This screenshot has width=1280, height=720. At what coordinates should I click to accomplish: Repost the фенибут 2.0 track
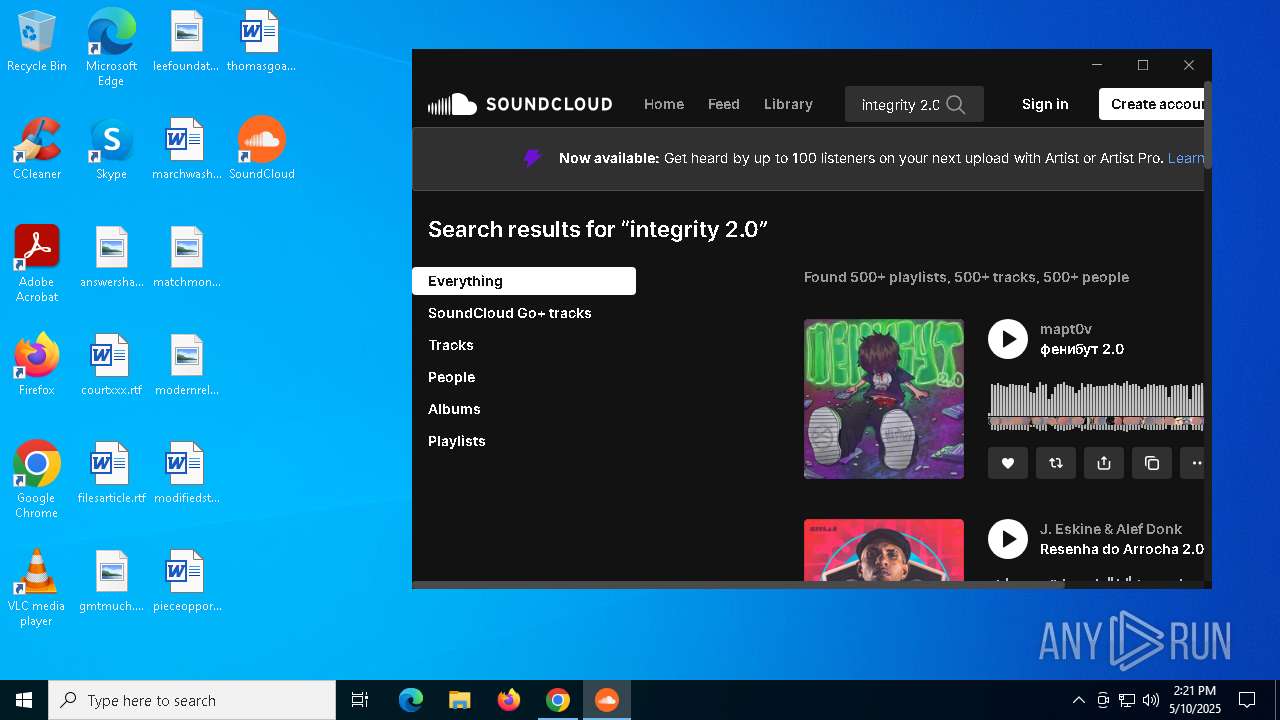pyautogui.click(x=1056, y=463)
